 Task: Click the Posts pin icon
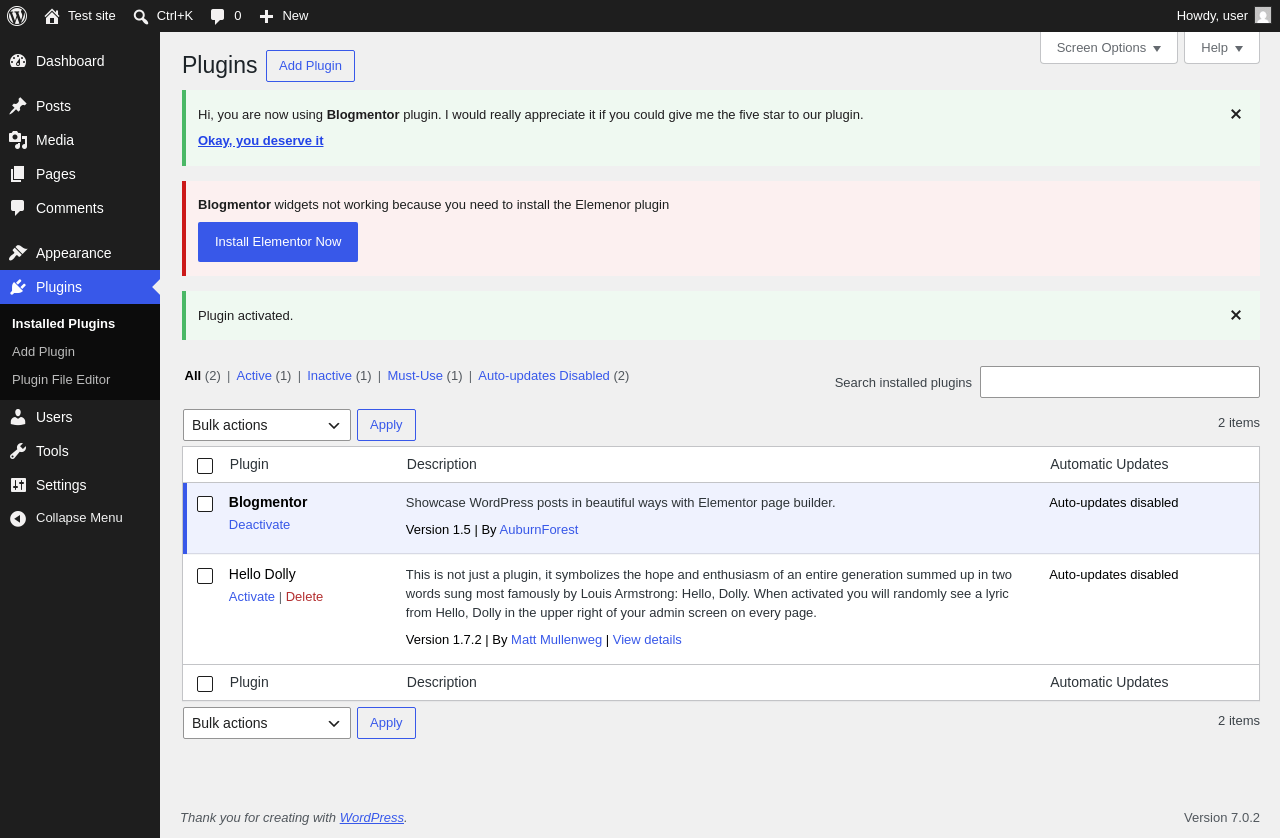click(x=18, y=106)
